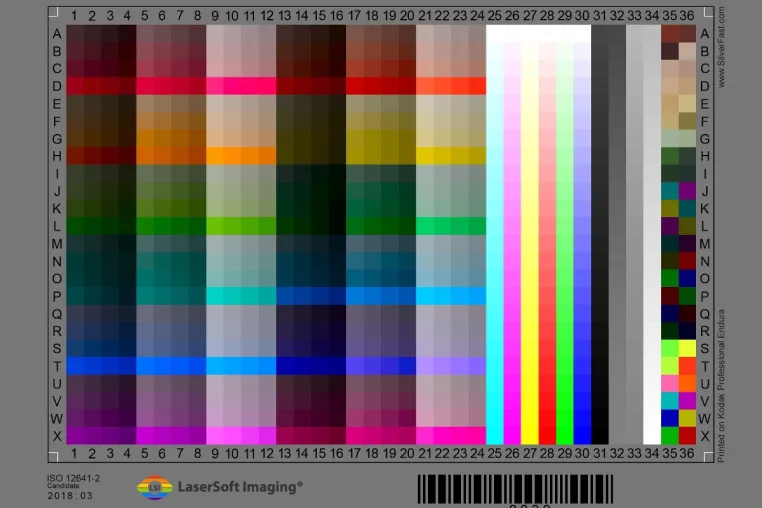Screen dimensions: 762x508
Task: Pick the light beige patch at B36
Action: point(687,51)
